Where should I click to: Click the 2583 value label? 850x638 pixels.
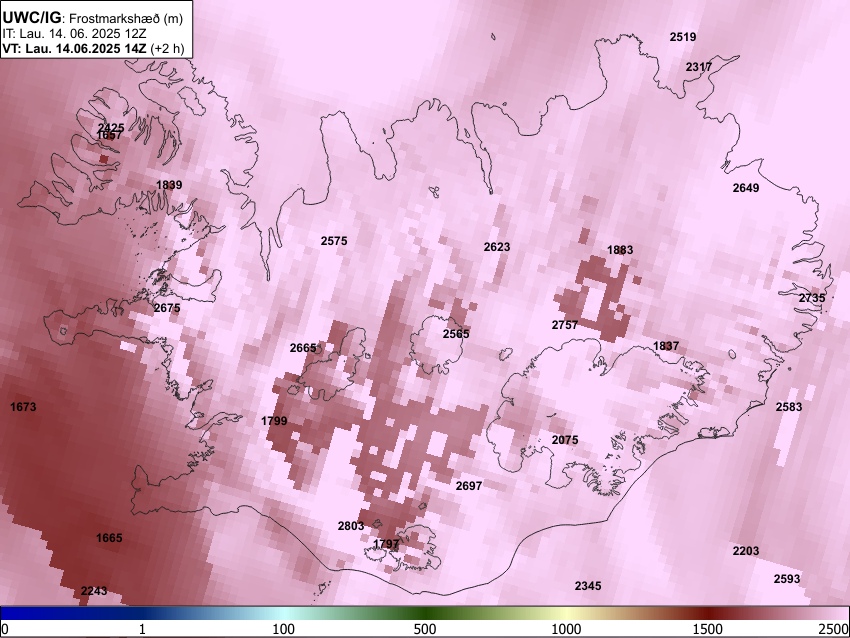[789, 407]
